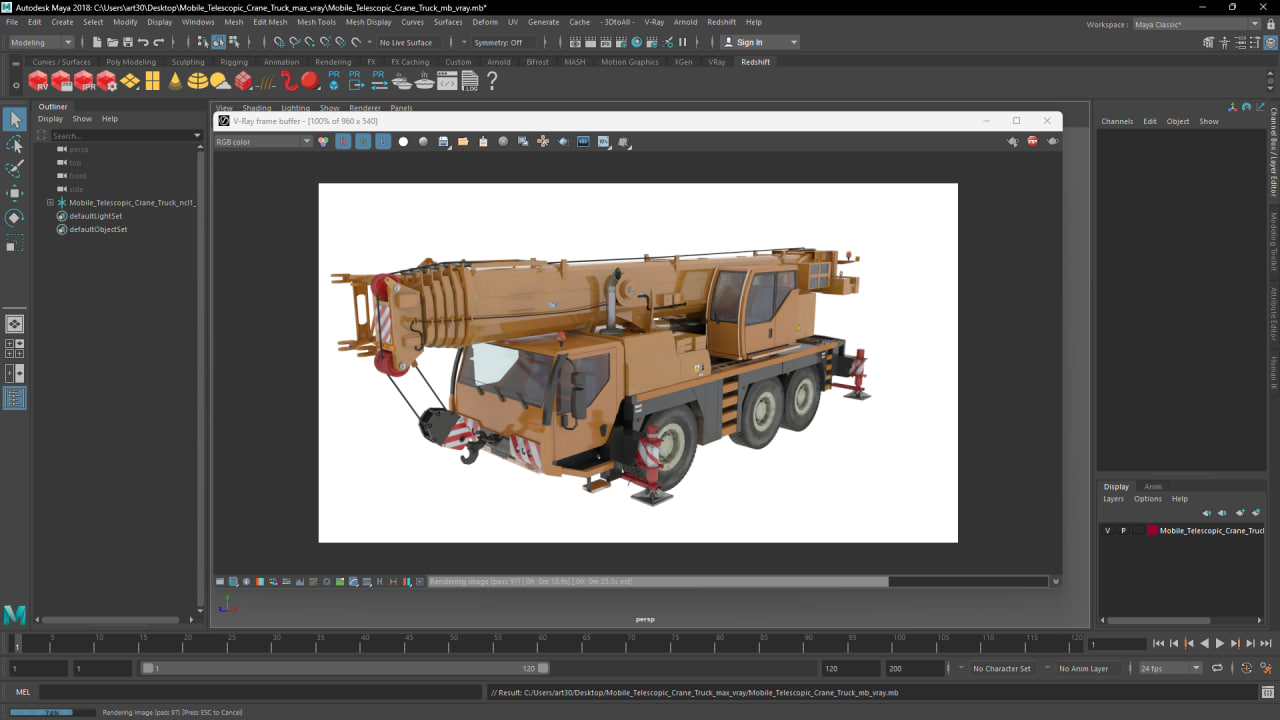
Task: Switch to the Rendering shelf tab
Action: click(x=333, y=62)
